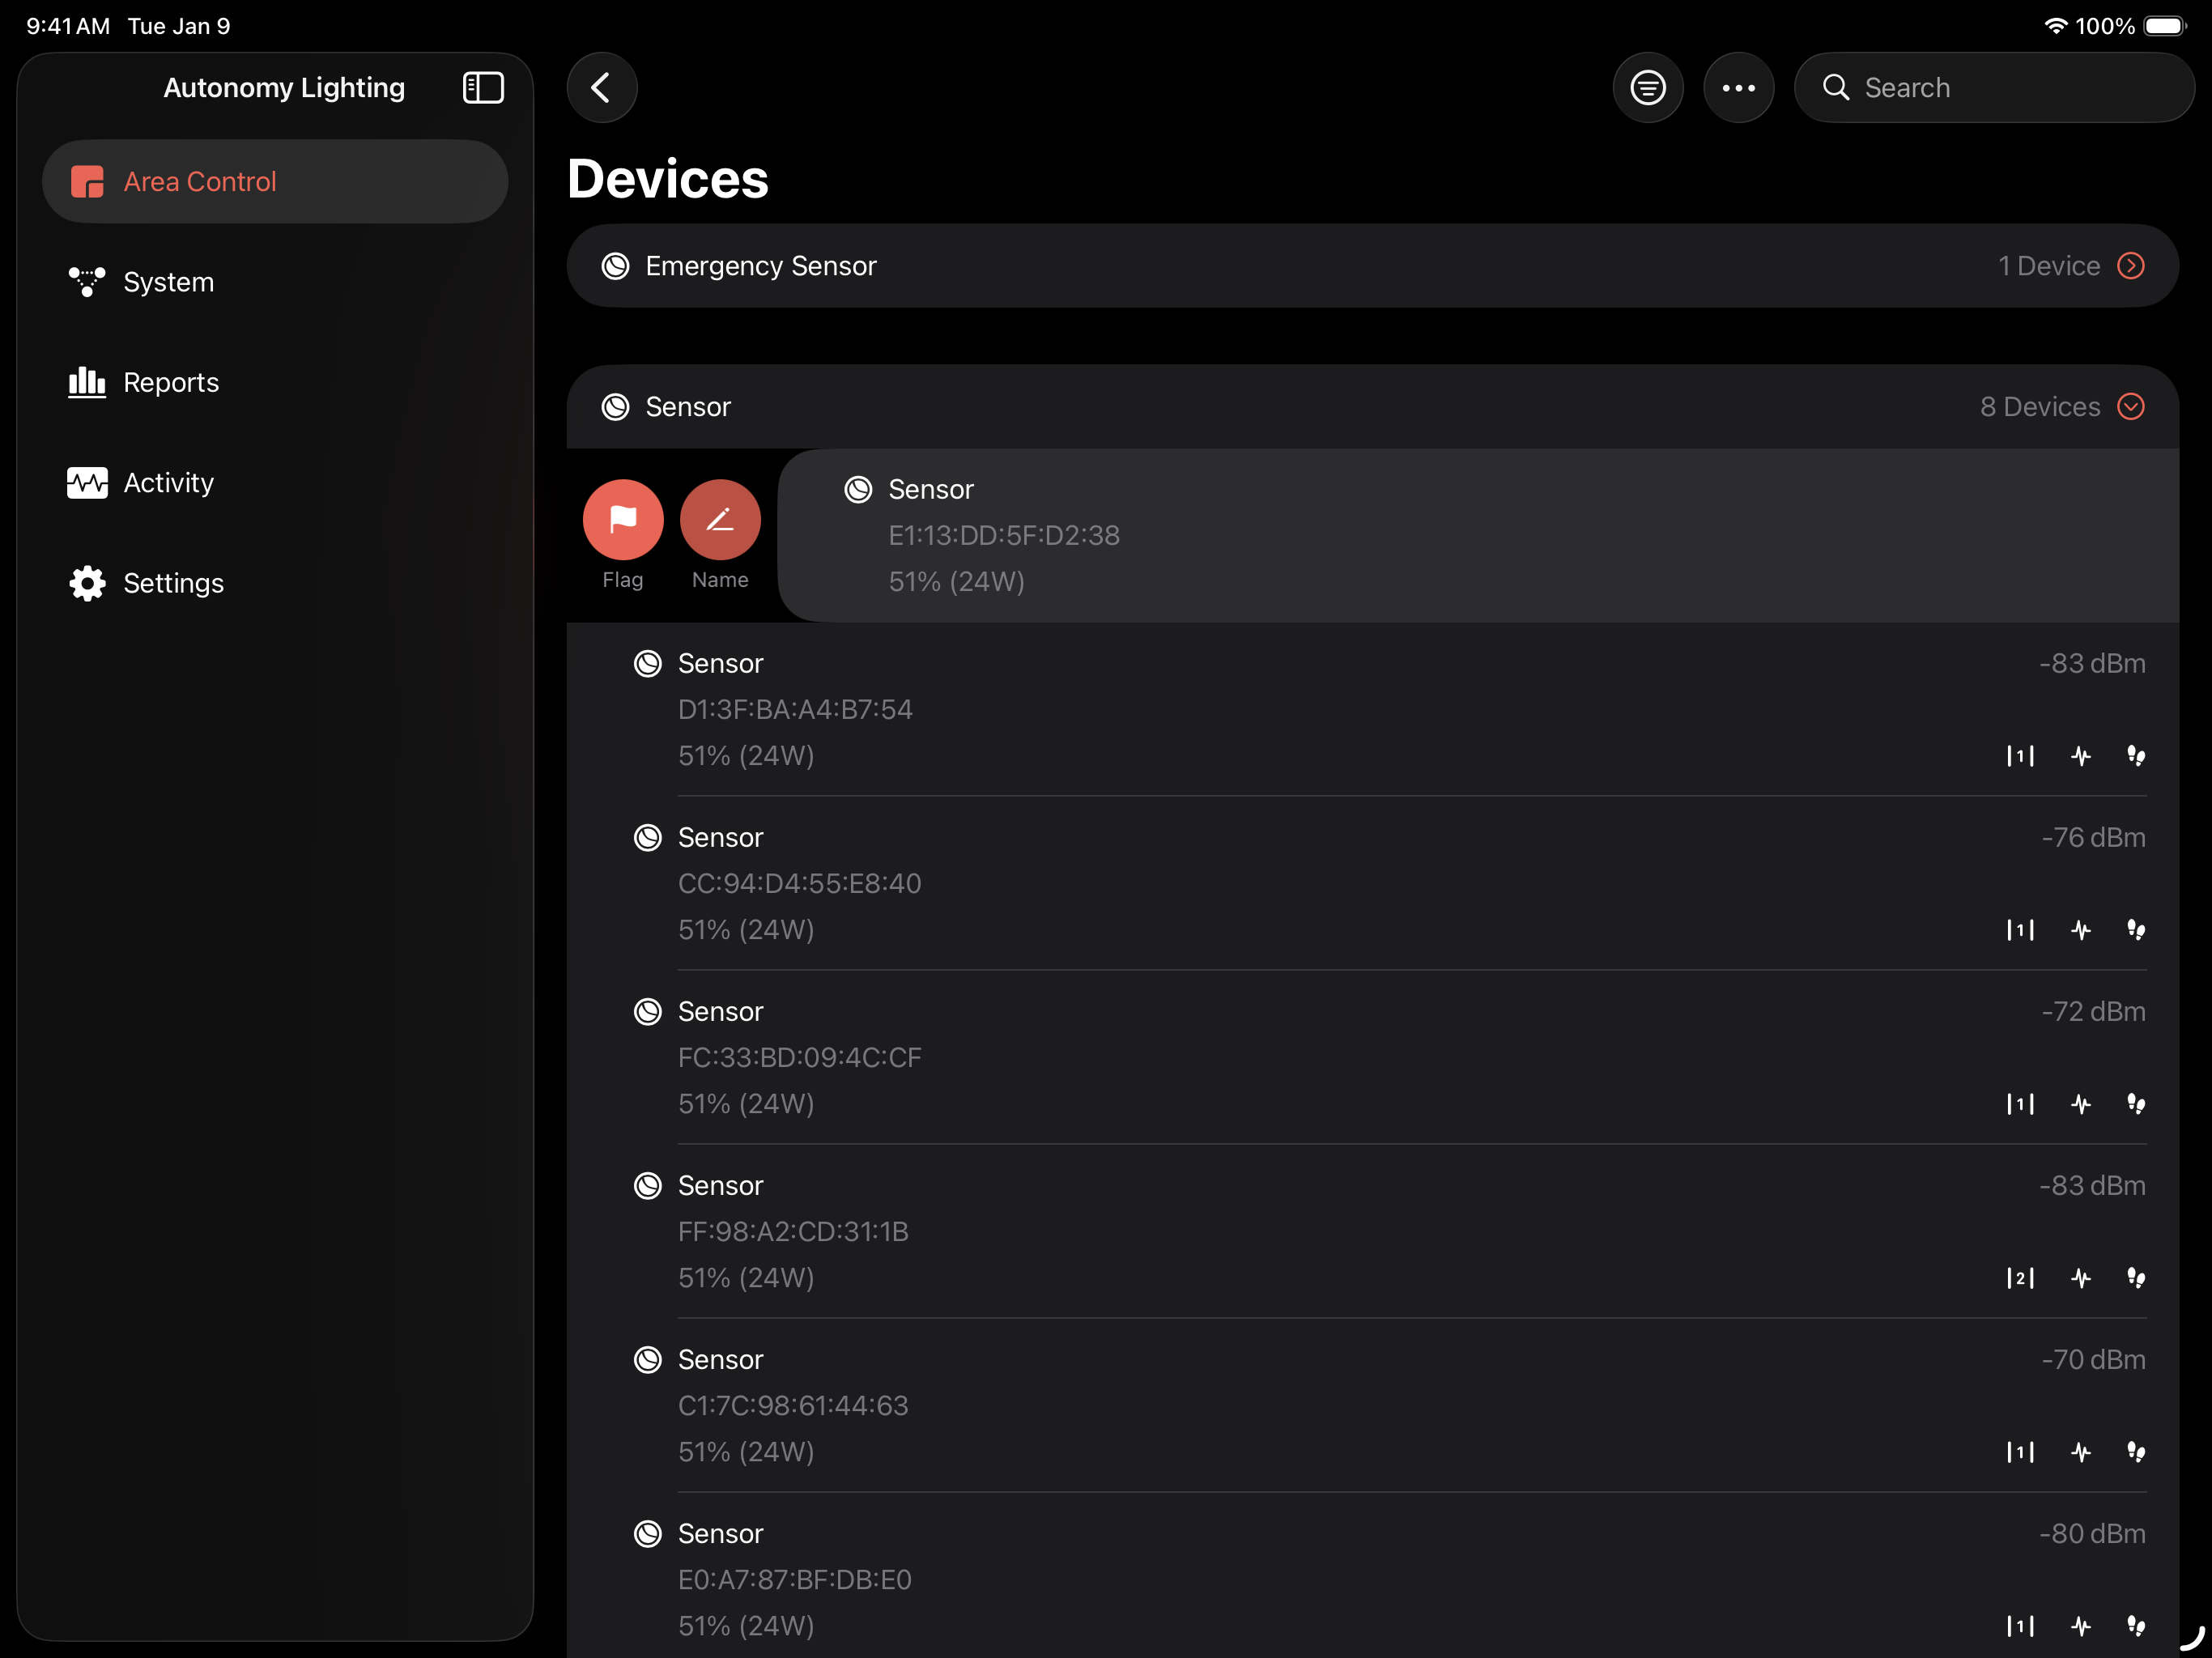The height and width of the screenshot is (1658, 2212).
Task: Click the Autonomy Lighting sidebar title
Action: (284, 88)
